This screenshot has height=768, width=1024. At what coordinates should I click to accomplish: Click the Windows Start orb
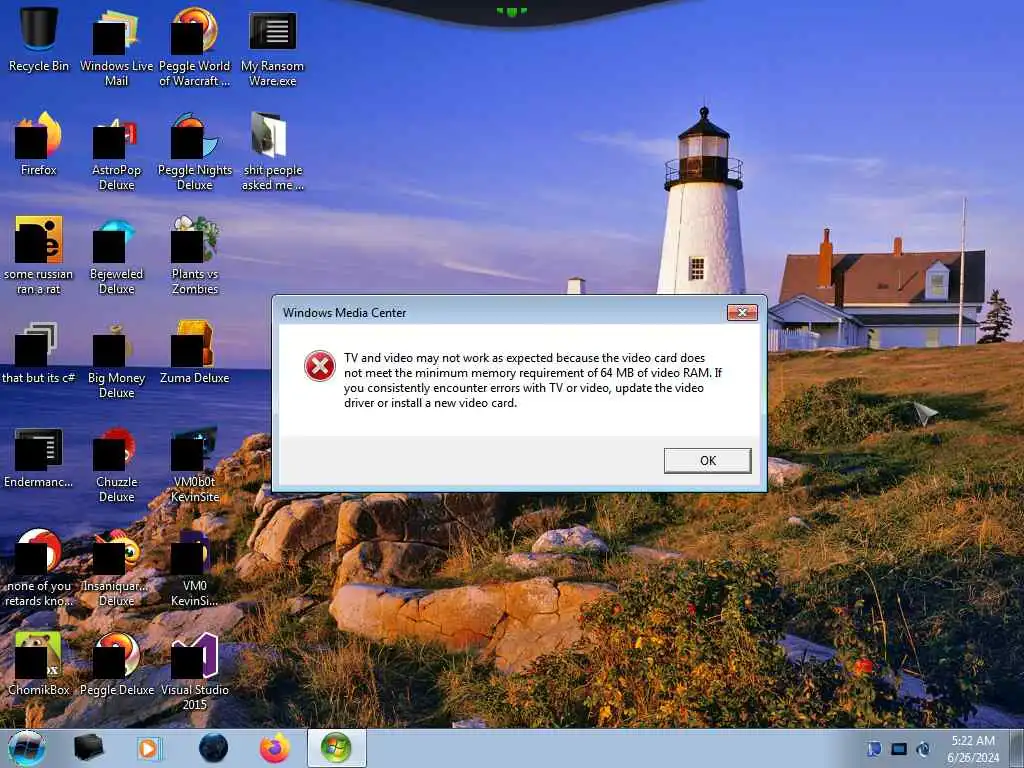coord(27,748)
